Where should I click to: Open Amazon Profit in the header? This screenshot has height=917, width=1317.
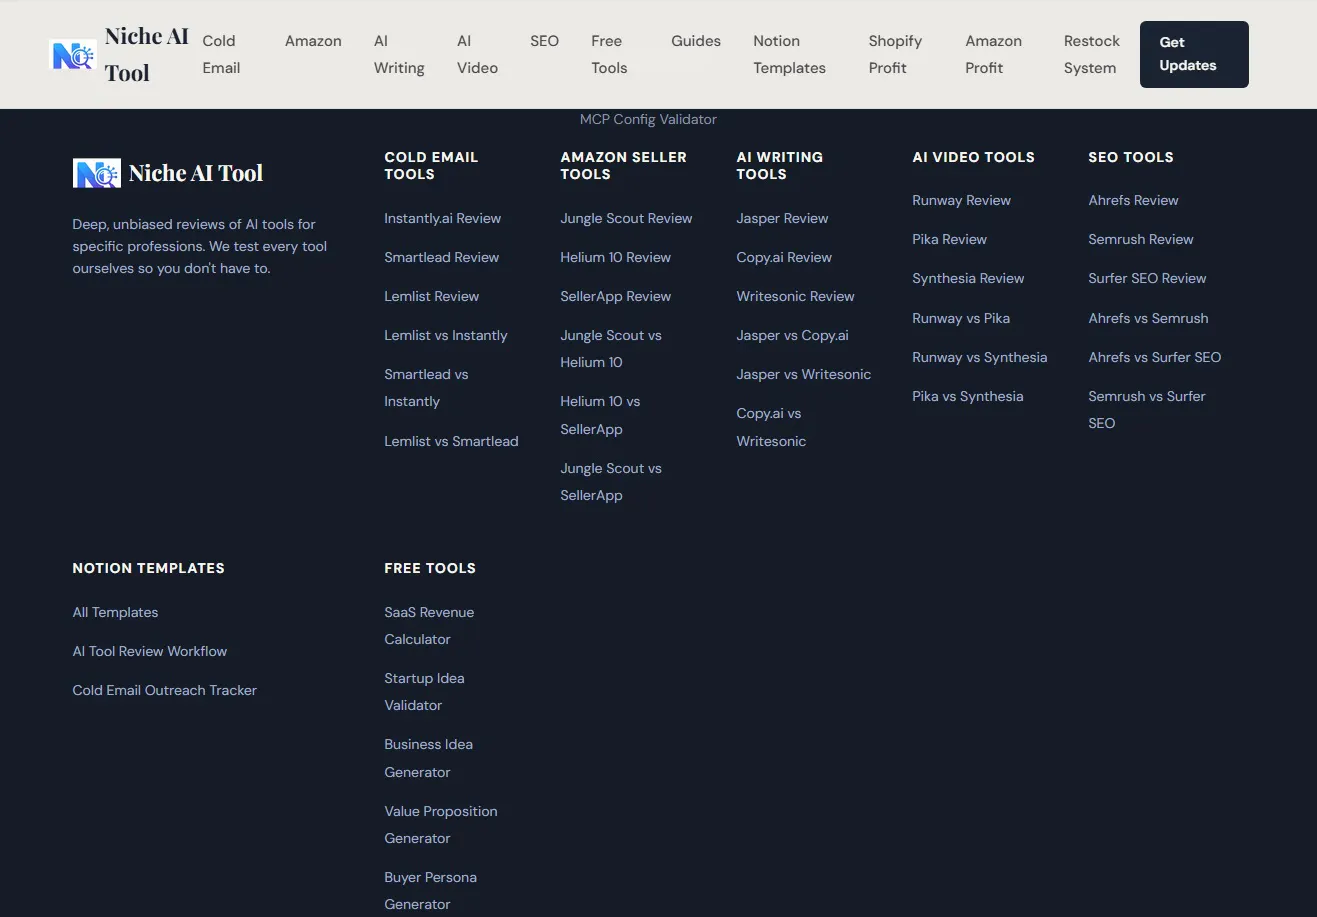tap(993, 54)
